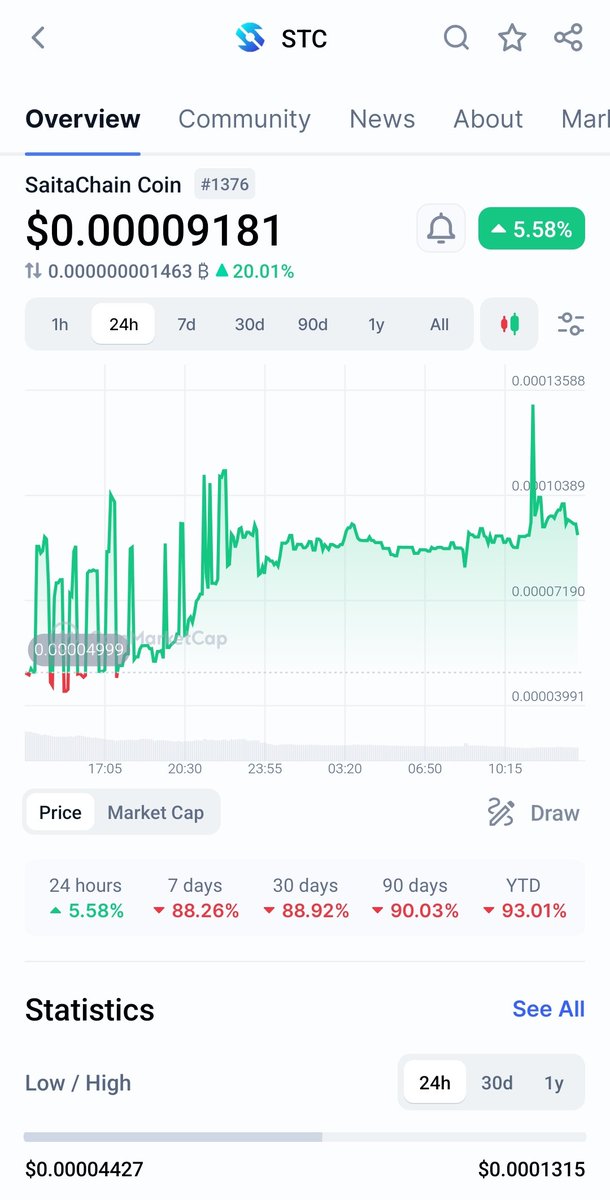Show Price chart mode
This screenshot has height=1200, width=610.
(x=60, y=812)
